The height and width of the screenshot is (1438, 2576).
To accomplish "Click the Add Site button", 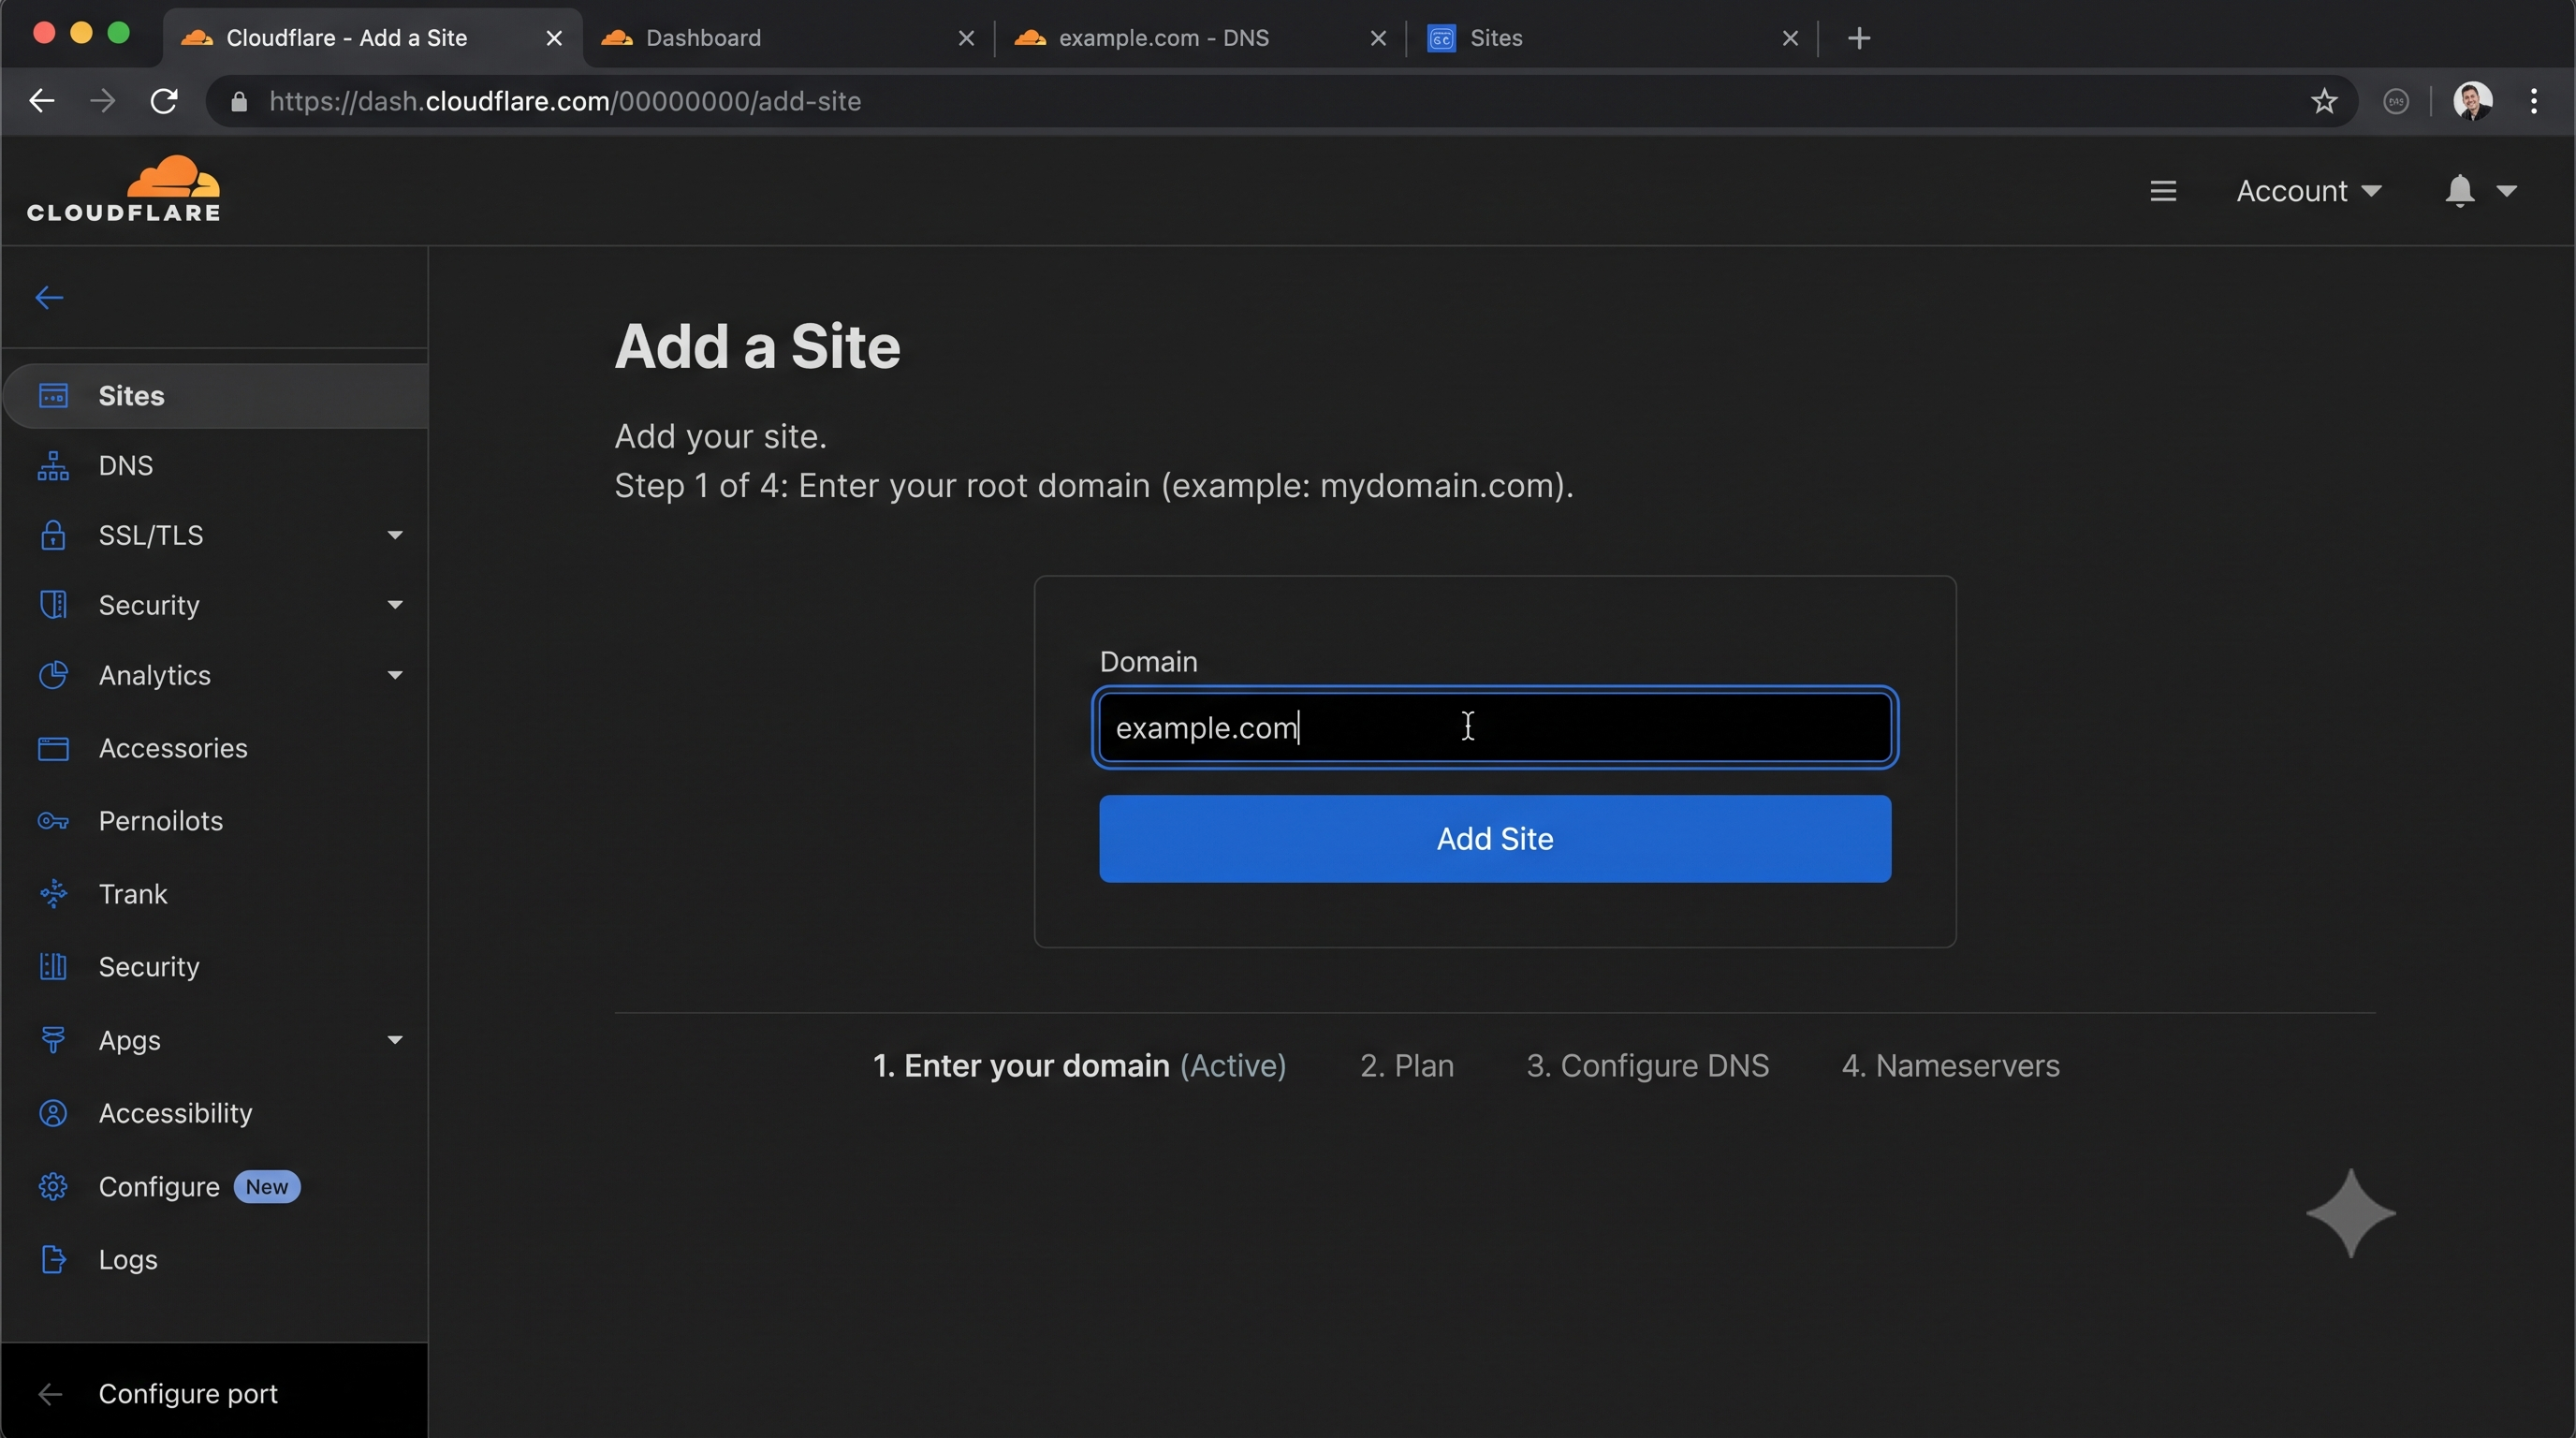I will coord(1495,839).
